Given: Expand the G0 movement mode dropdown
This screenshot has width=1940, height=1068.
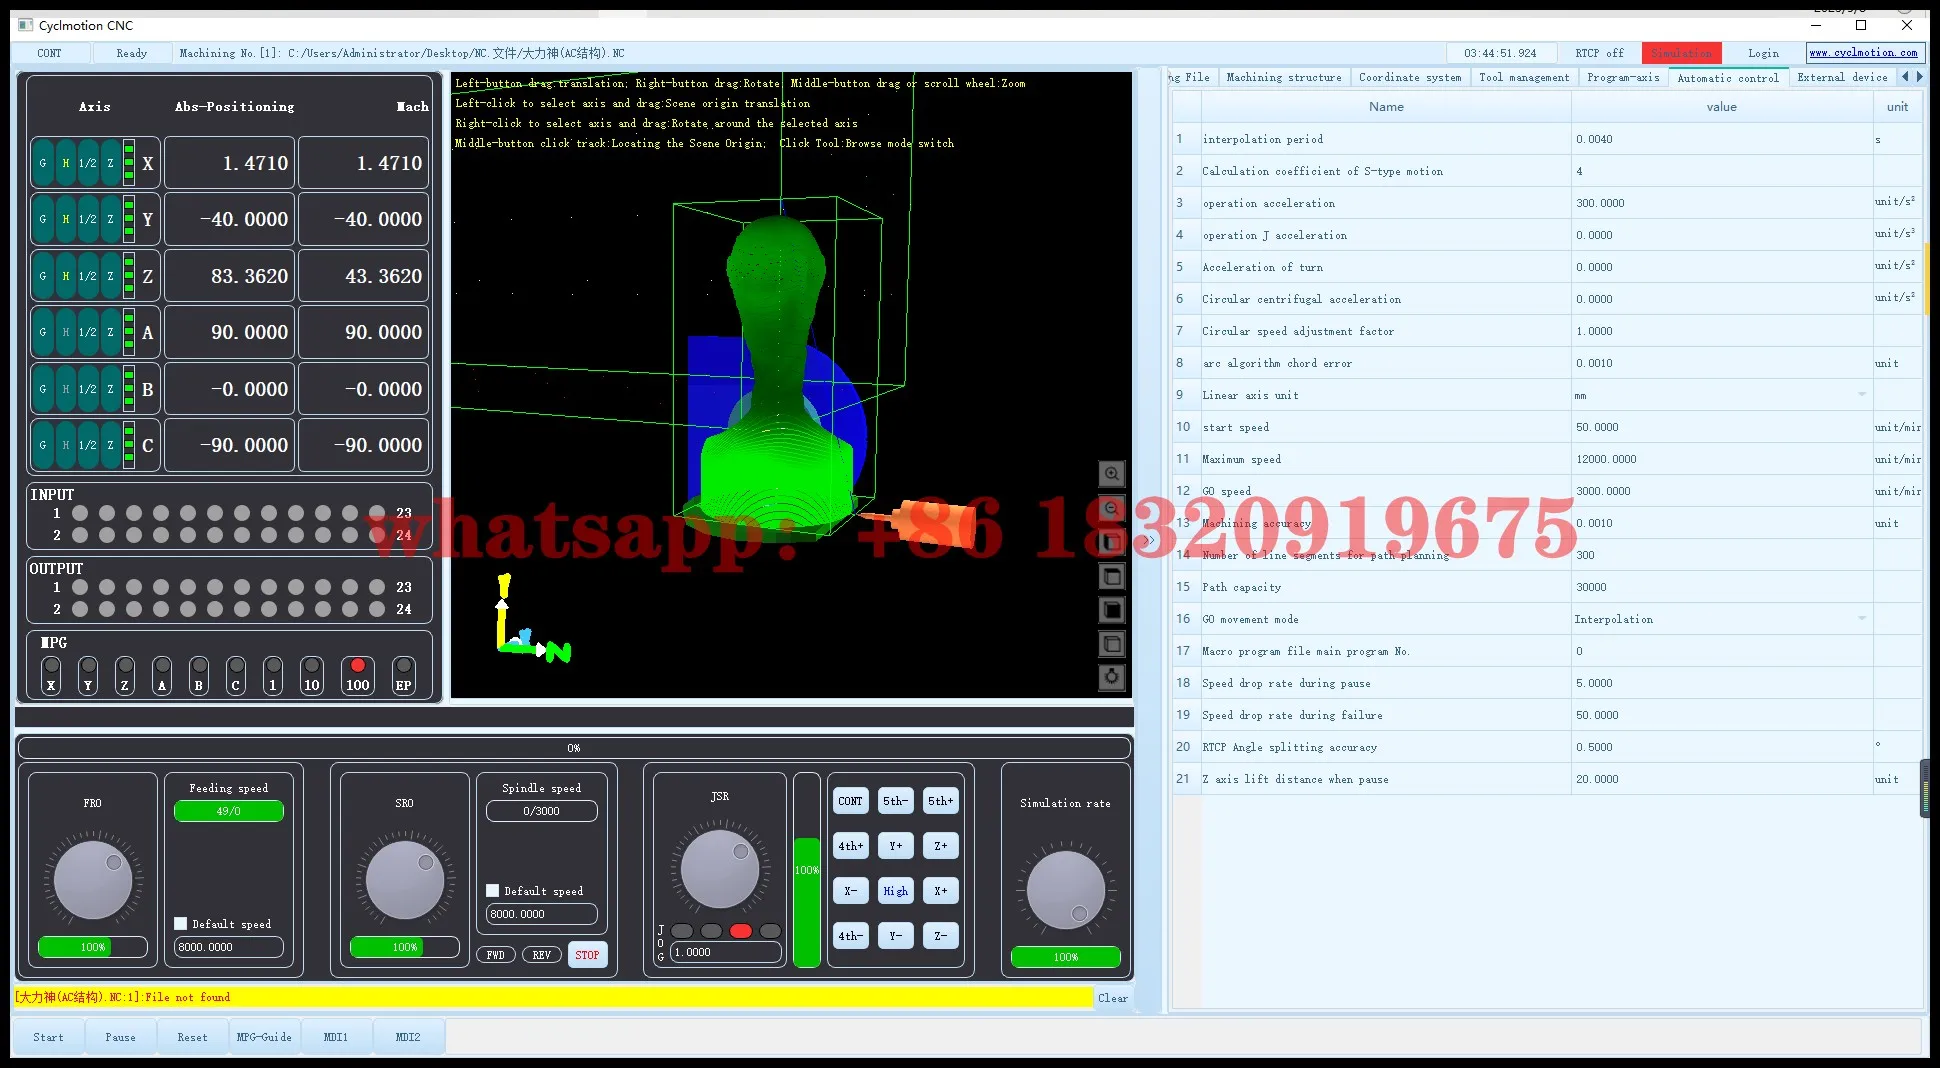Looking at the screenshot, I should [x=1861, y=619].
